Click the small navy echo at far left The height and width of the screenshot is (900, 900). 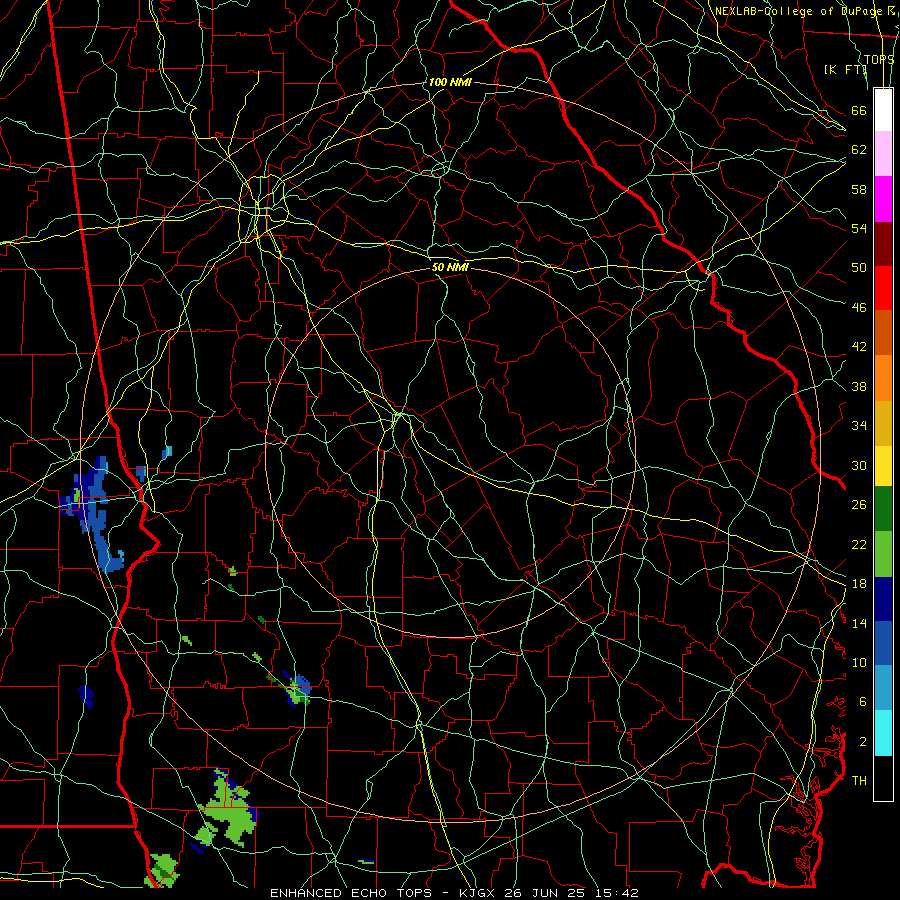pyautogui.click(x=86, y=696)
